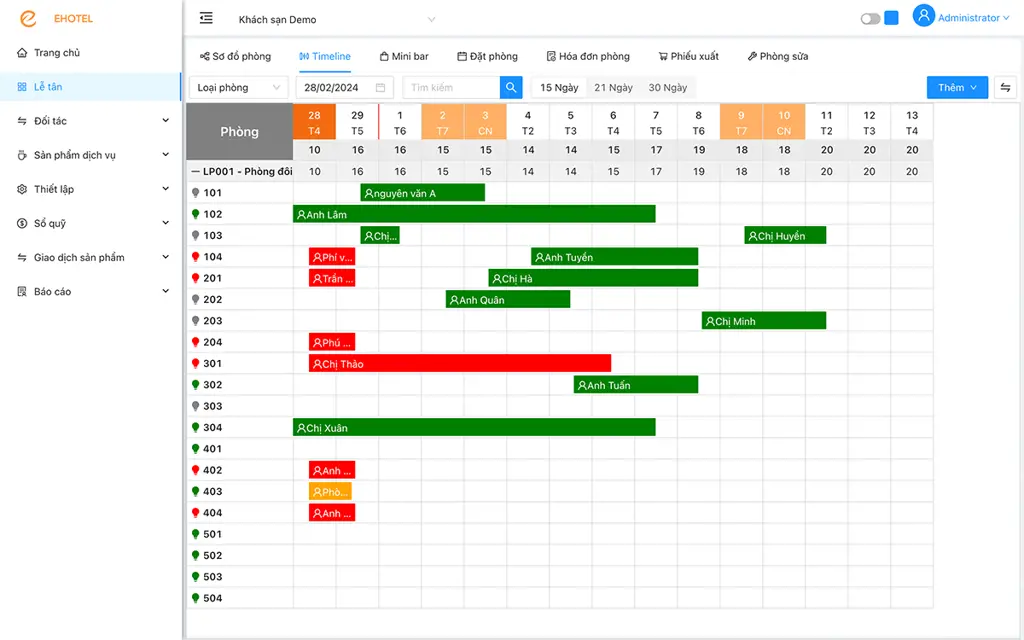Click the search magnifier button
This screenshot has height=640, width=1024.
511,88
